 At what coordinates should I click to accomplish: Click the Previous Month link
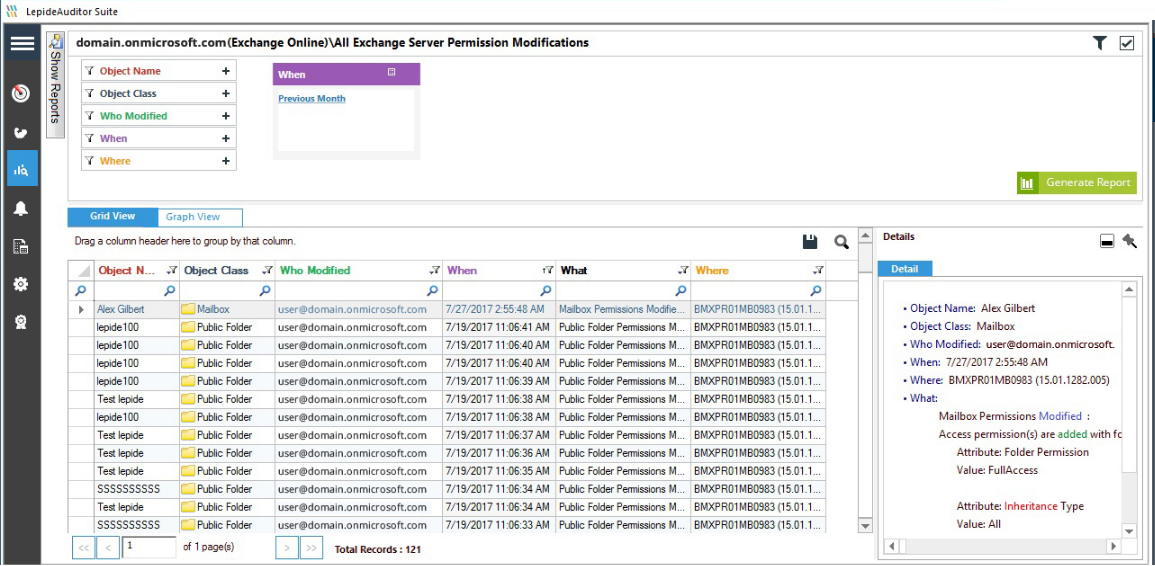312,98
